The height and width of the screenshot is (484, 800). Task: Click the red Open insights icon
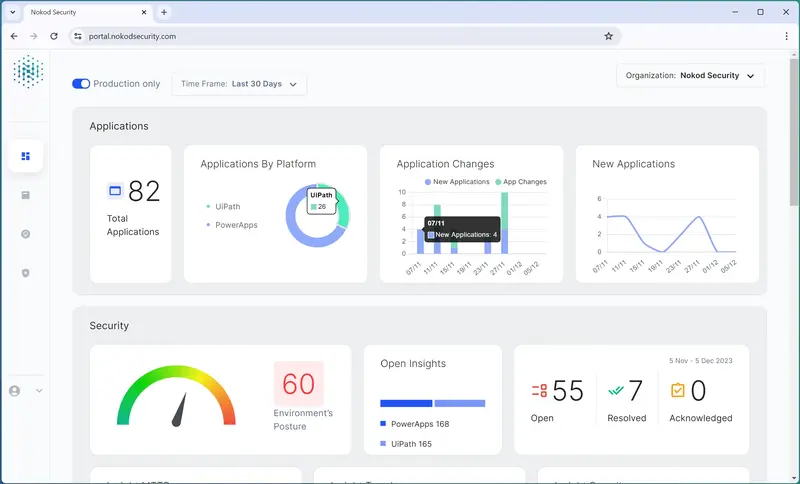coord(539,391)
